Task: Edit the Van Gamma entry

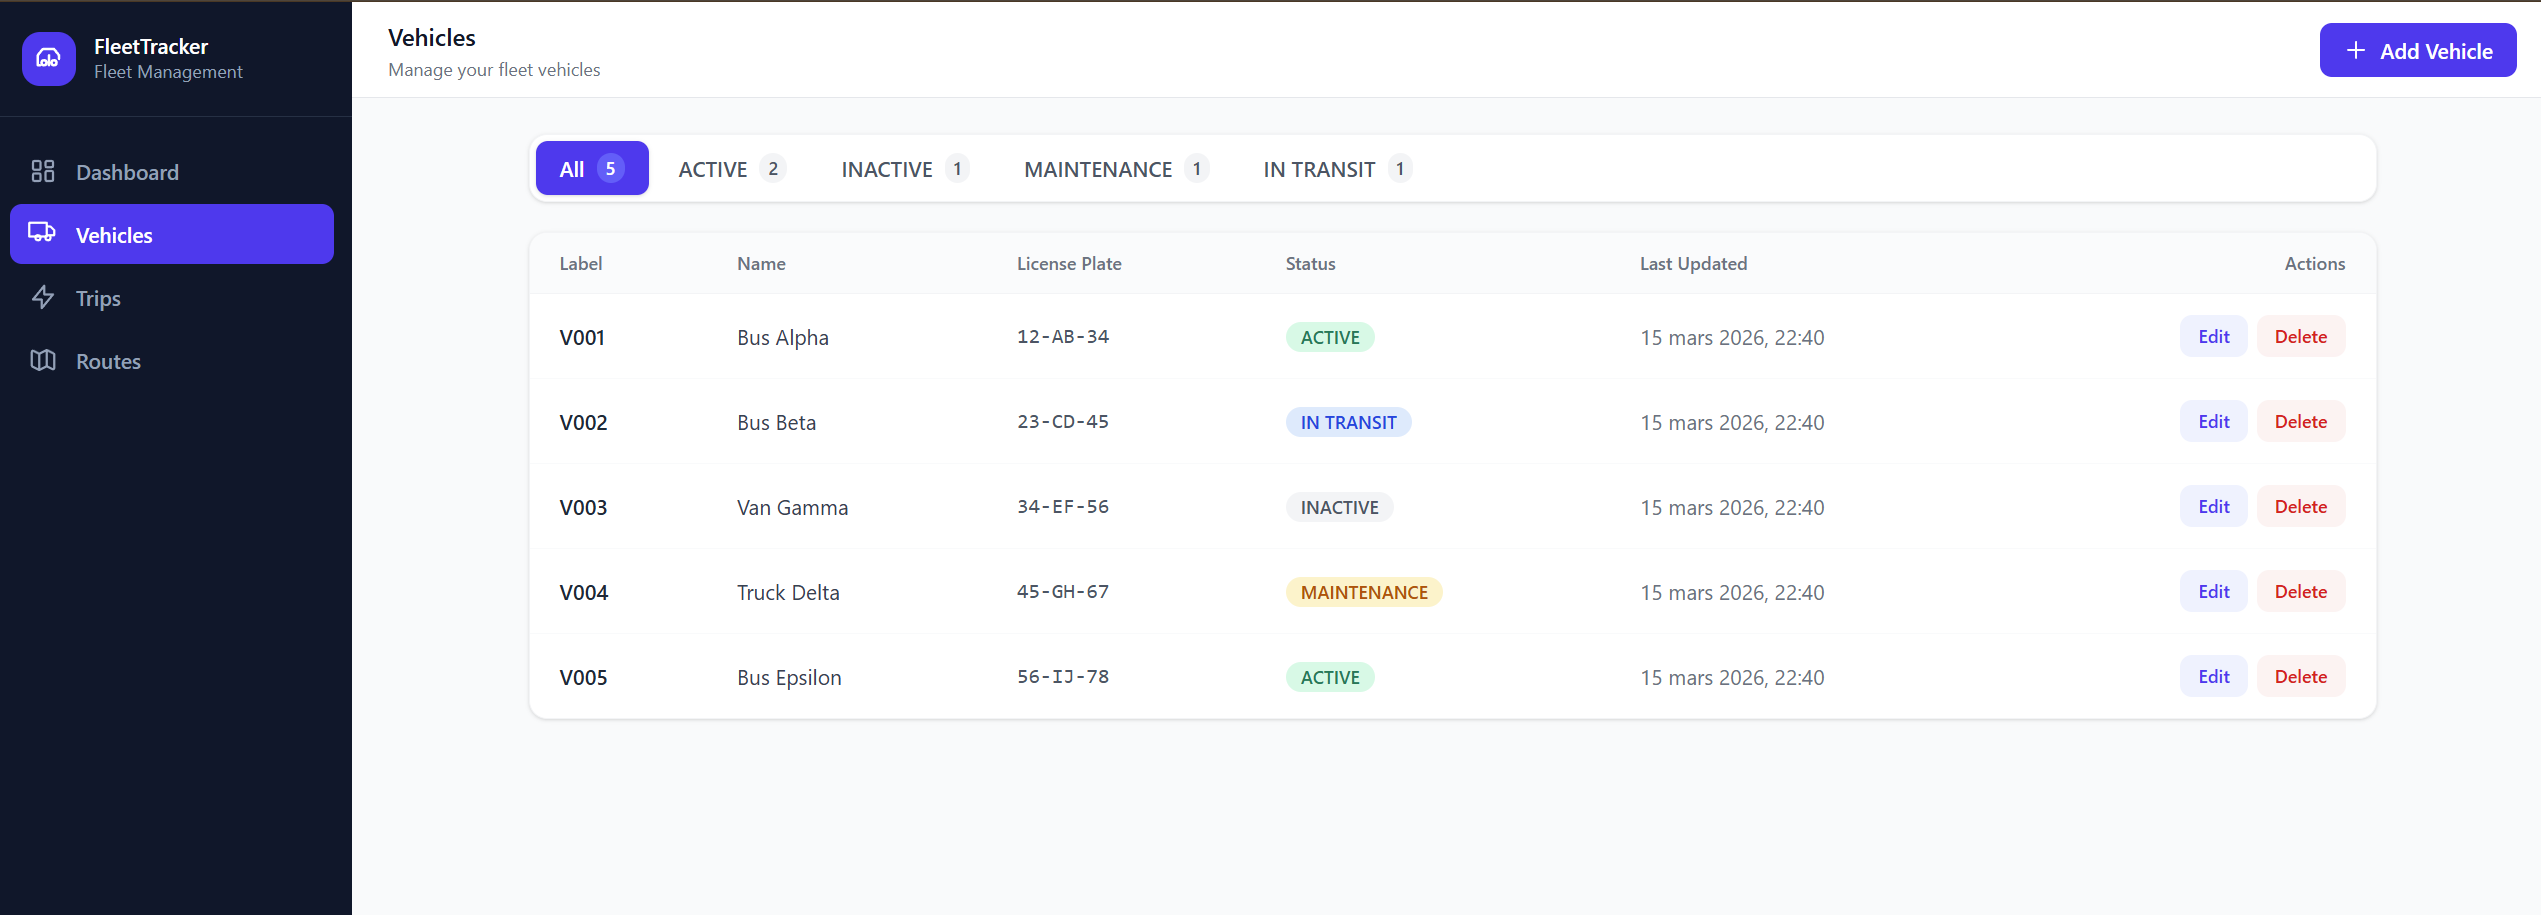Action: pos(2213,506)
